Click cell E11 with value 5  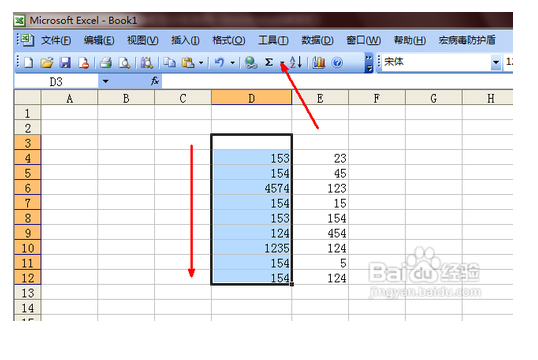pos(320,263)
